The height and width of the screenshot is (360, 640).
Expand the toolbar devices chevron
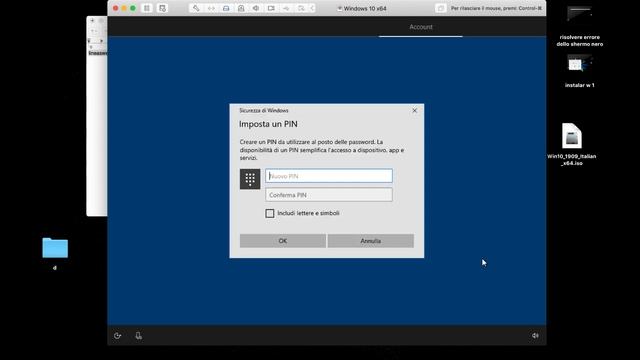click(x=312, y=8)
